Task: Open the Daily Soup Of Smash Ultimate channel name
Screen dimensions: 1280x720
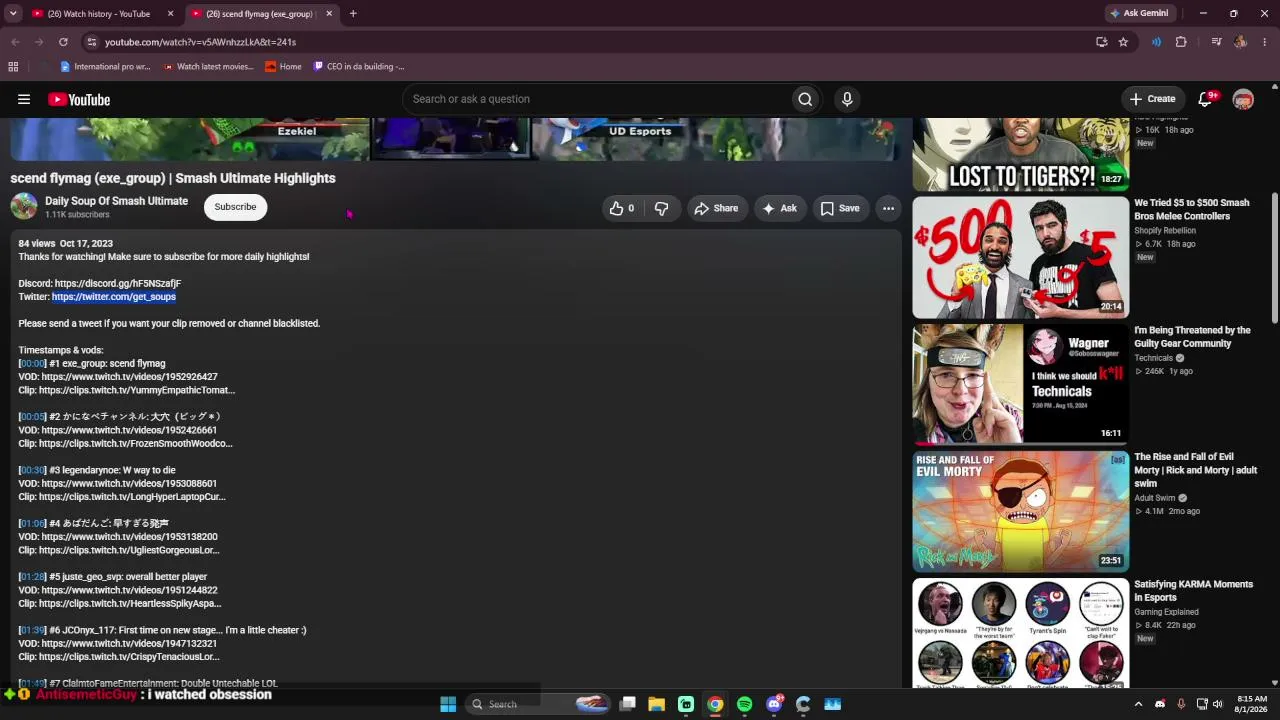Action: coord(116,201)
